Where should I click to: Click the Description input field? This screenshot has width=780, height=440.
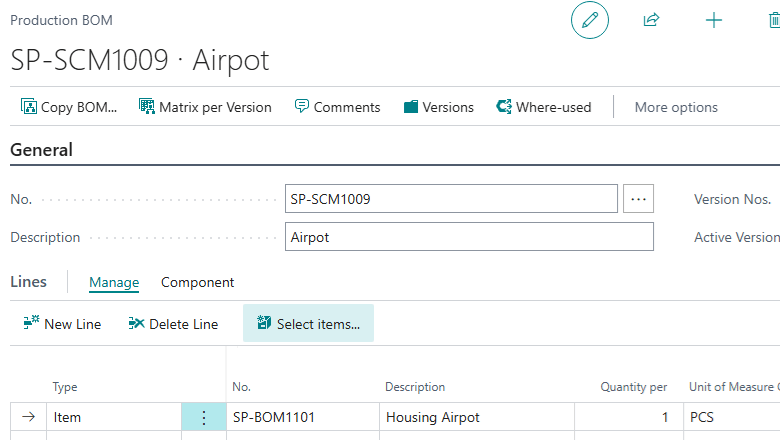(468, 237)
